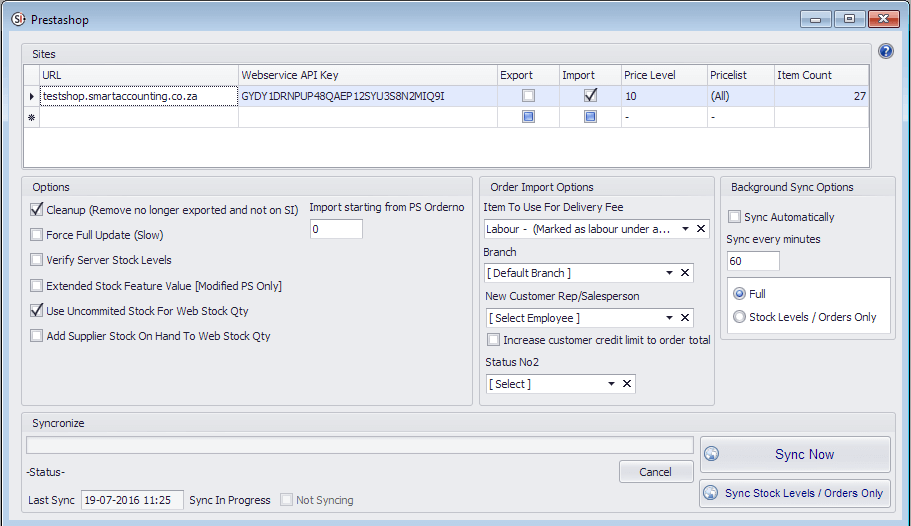911x526 pixels.
Task: Click the new row asterisk marker
Action: [31, 117]
